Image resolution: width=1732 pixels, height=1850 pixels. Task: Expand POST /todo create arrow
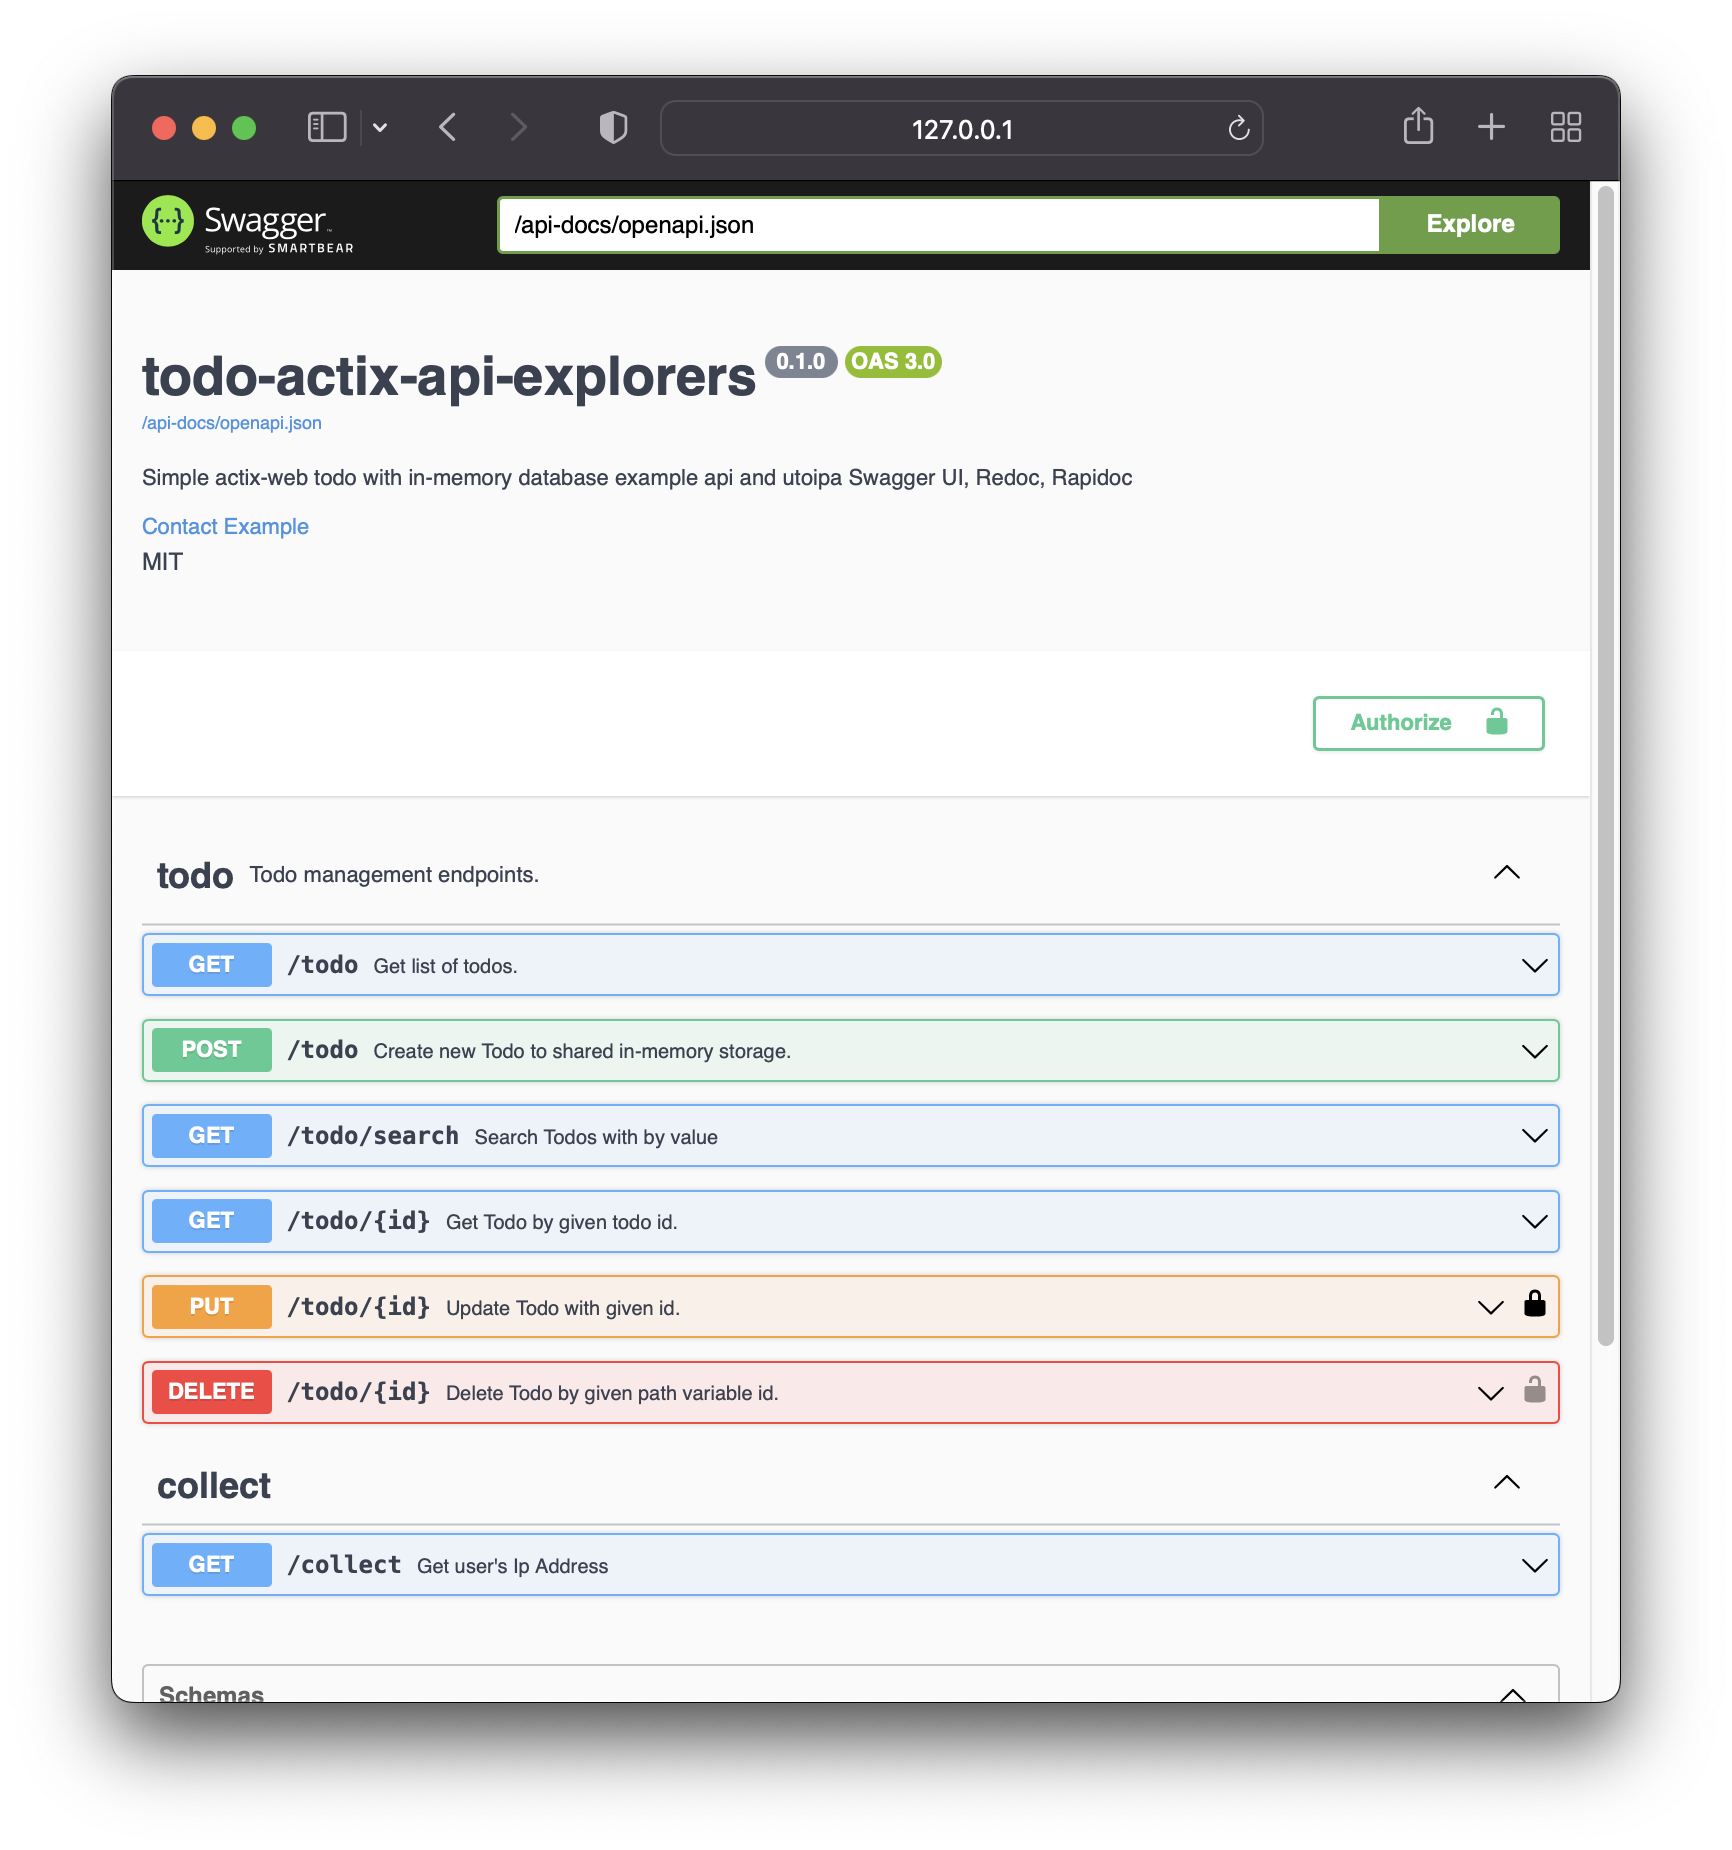1534,1051
